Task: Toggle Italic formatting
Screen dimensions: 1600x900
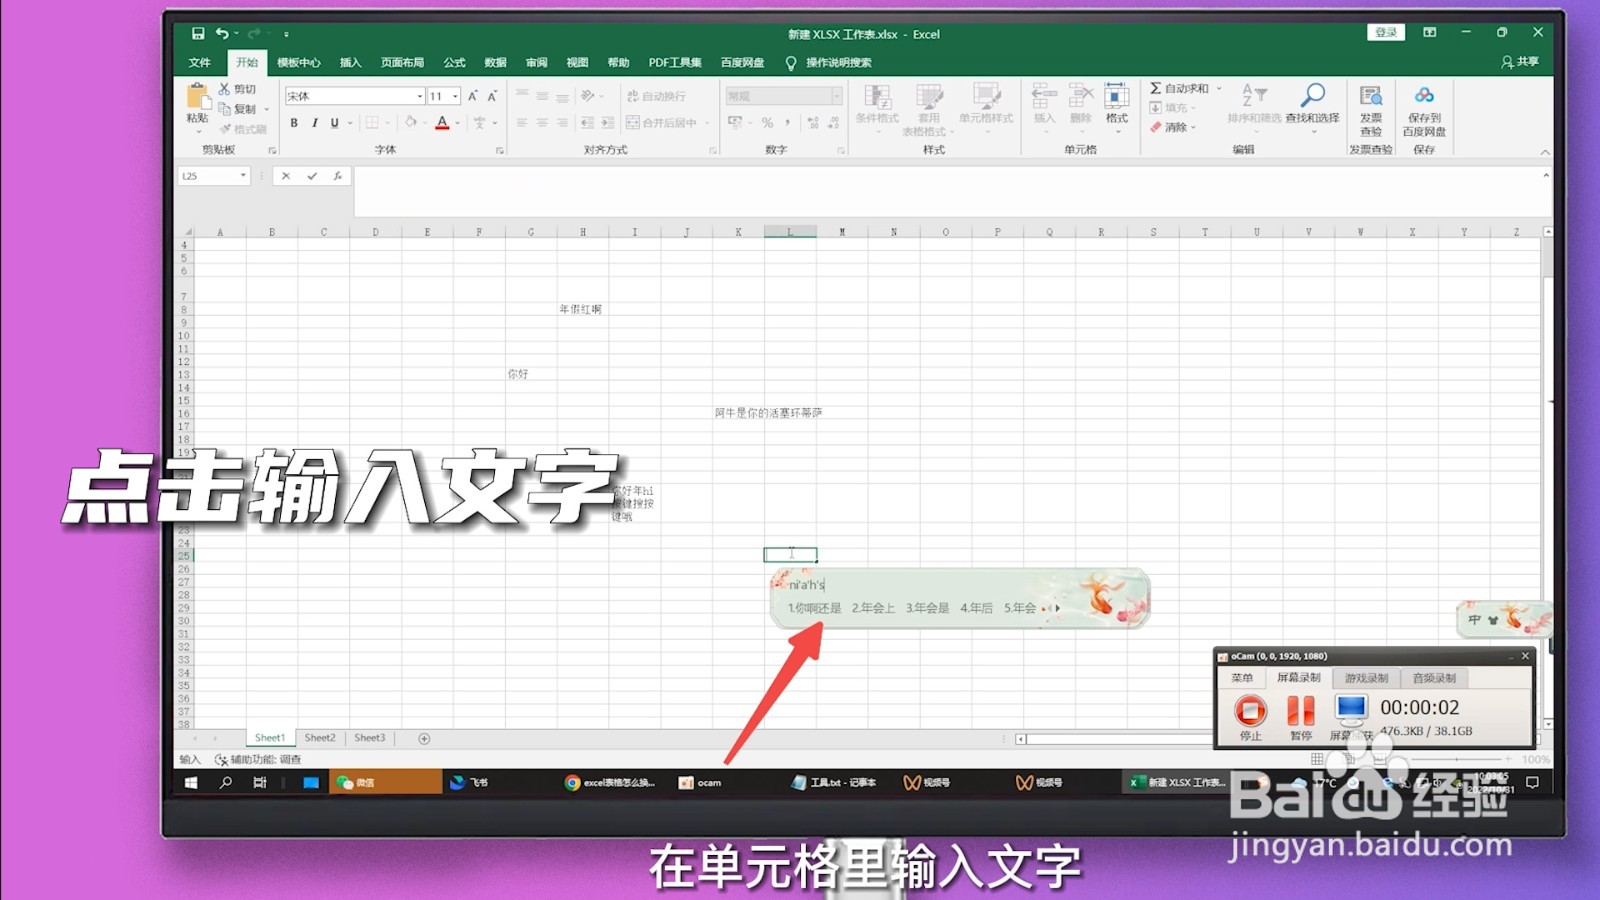Action: pos(315,123)
